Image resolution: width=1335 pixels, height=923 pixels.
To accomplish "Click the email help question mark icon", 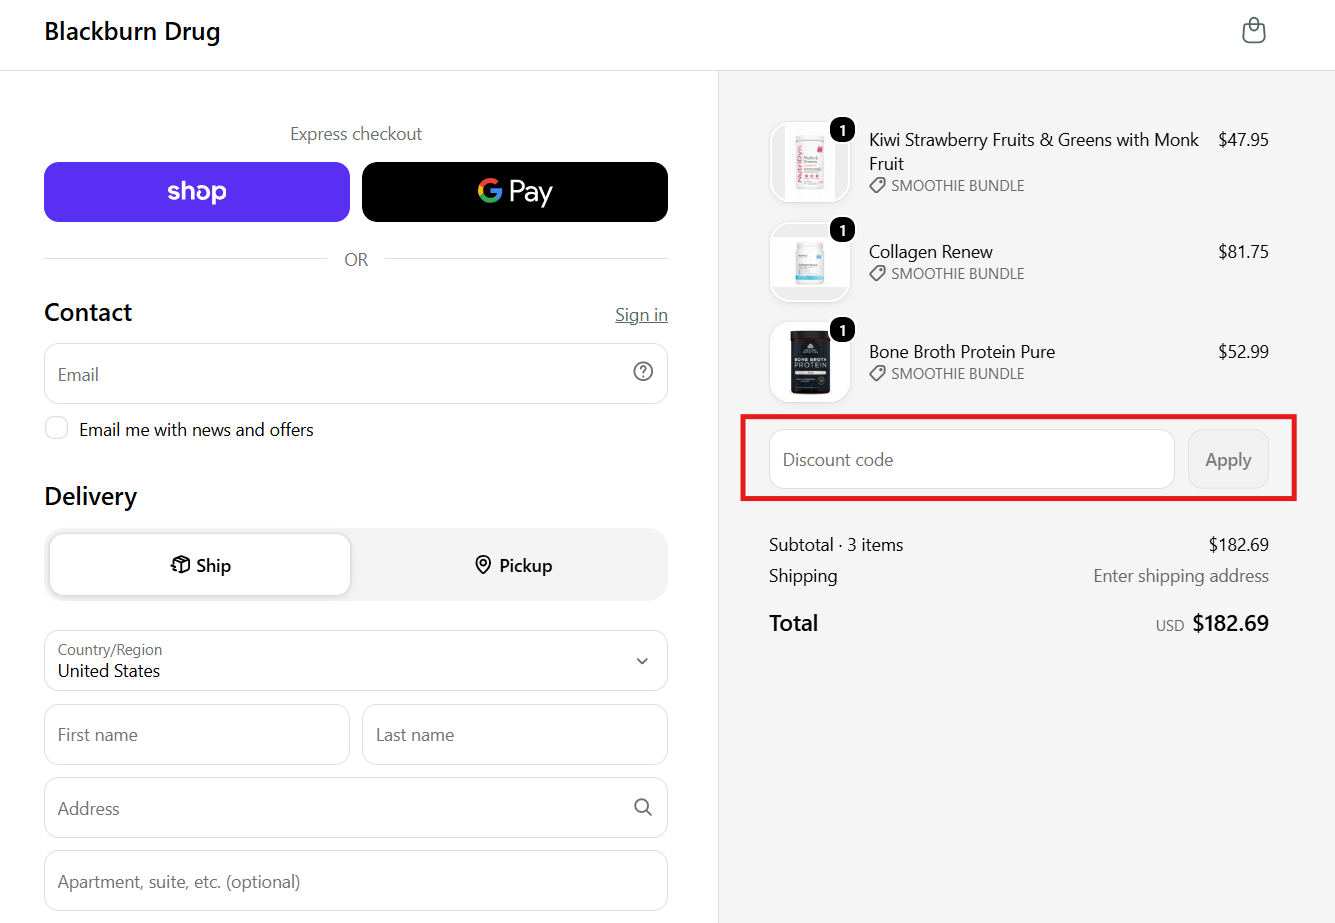I will (643, 372).
